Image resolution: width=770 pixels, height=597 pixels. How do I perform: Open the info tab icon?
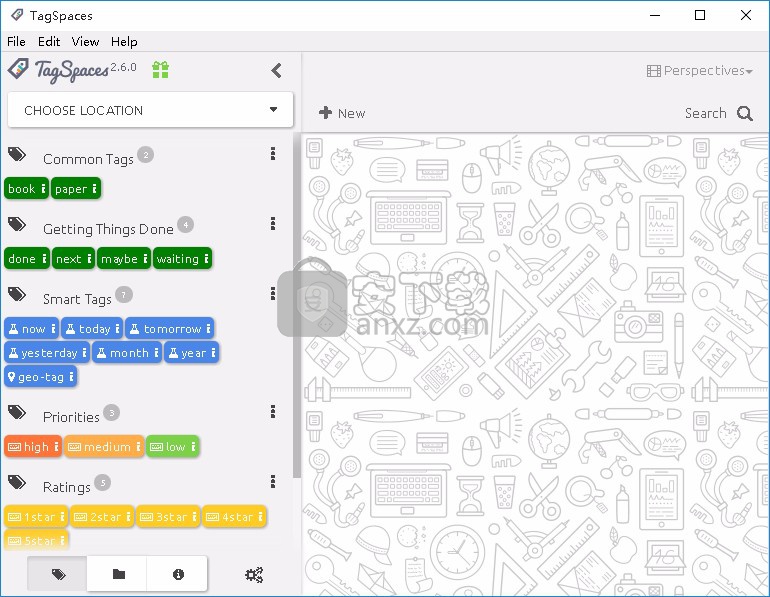click(178, 574)
